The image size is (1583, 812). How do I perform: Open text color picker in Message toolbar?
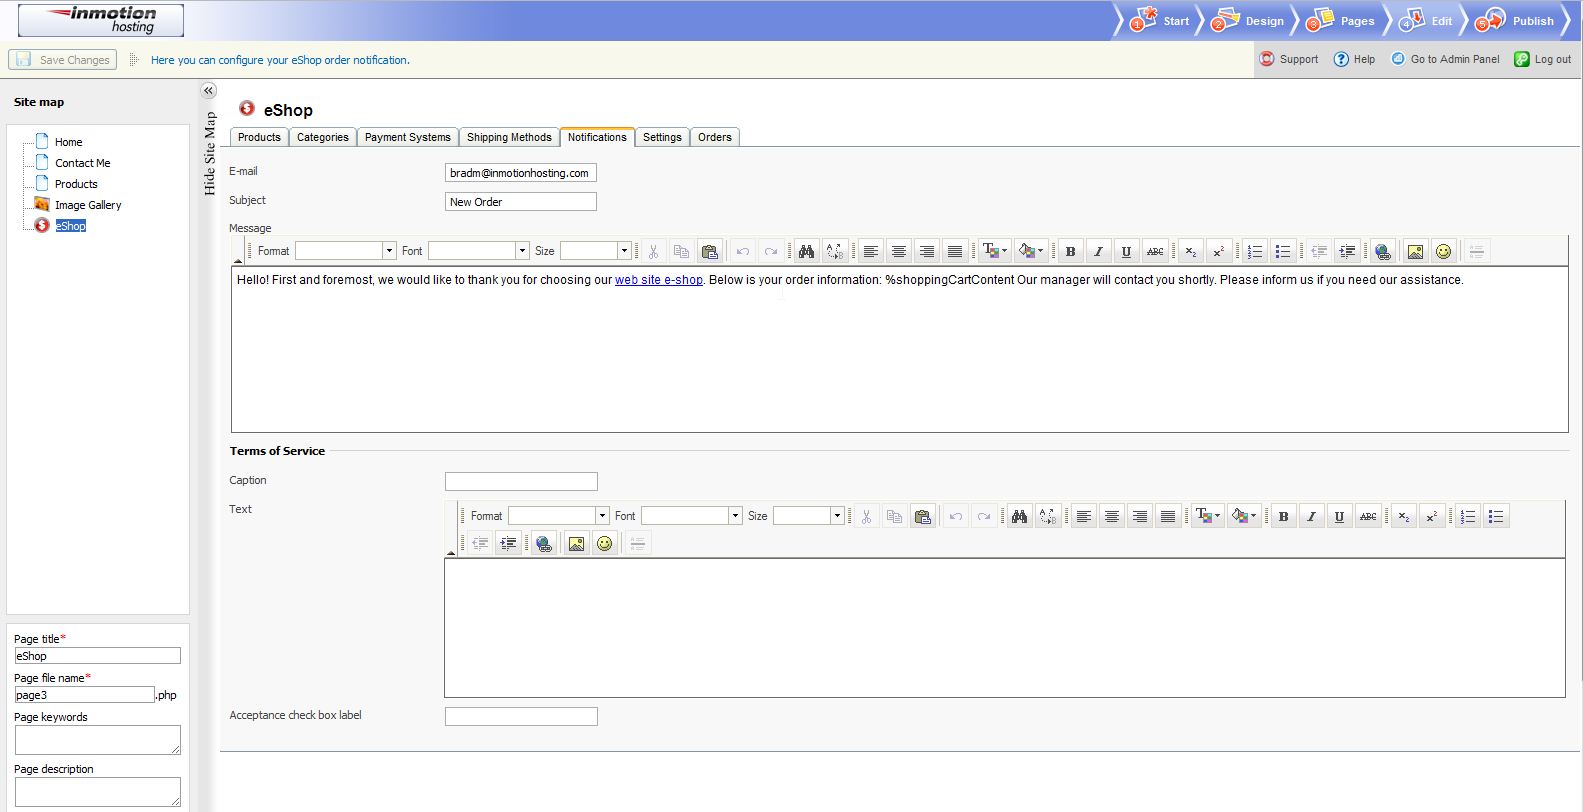994,251
